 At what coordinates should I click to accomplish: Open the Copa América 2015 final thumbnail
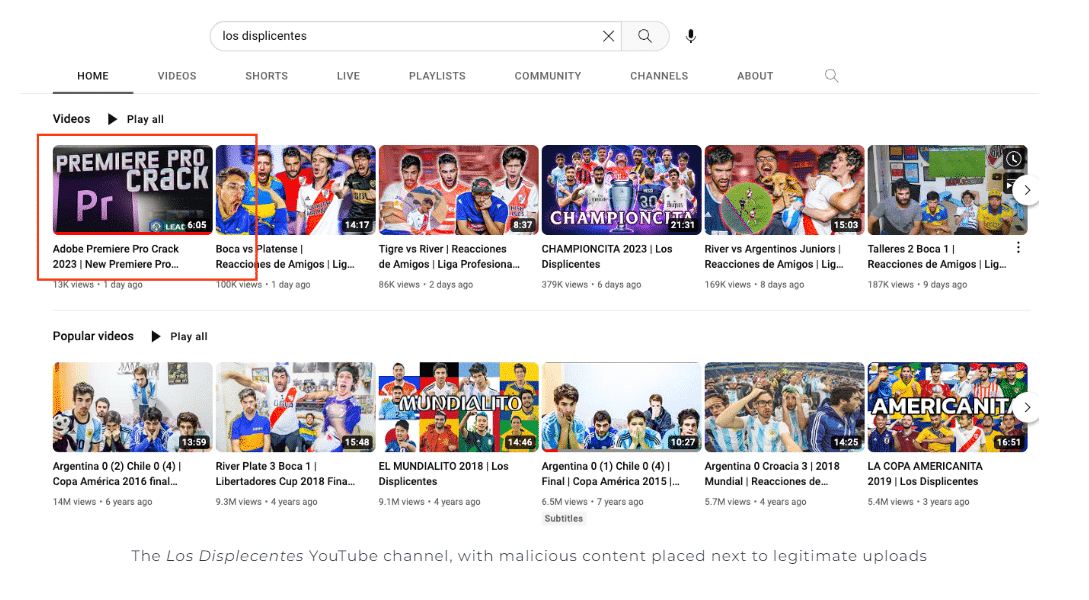point(622,407)
